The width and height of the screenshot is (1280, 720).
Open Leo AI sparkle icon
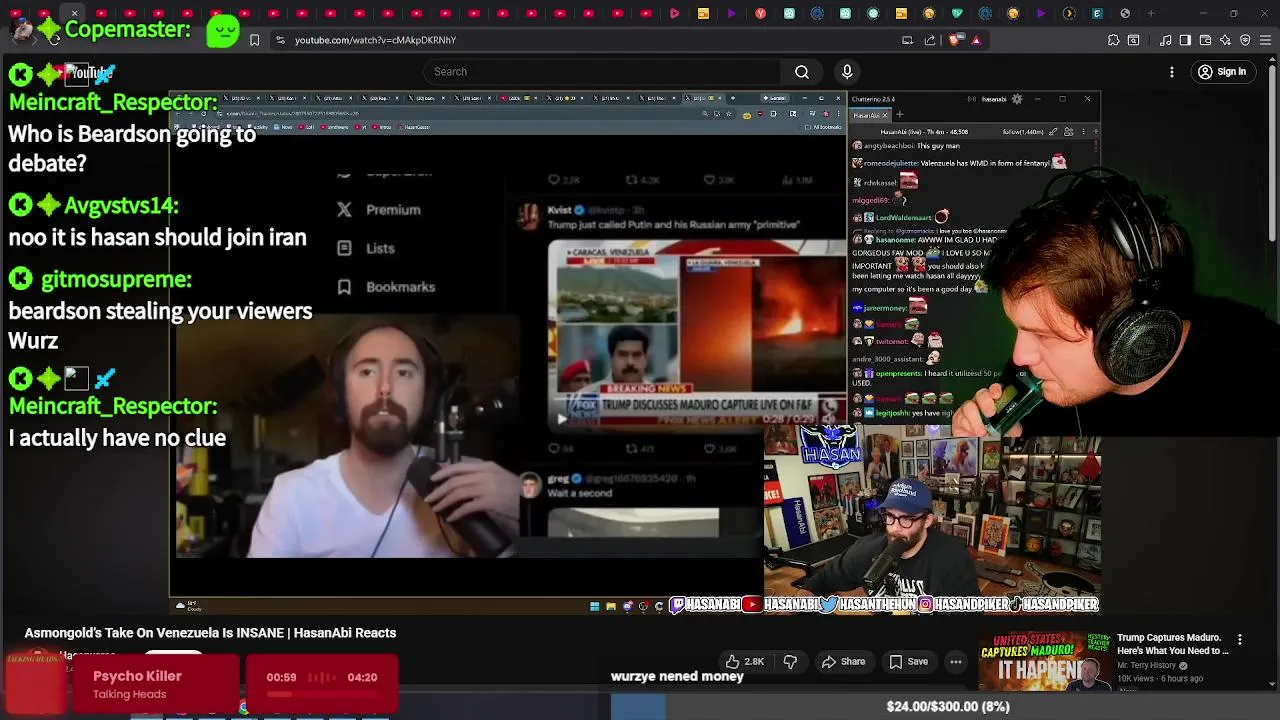tap(1225, 40)
